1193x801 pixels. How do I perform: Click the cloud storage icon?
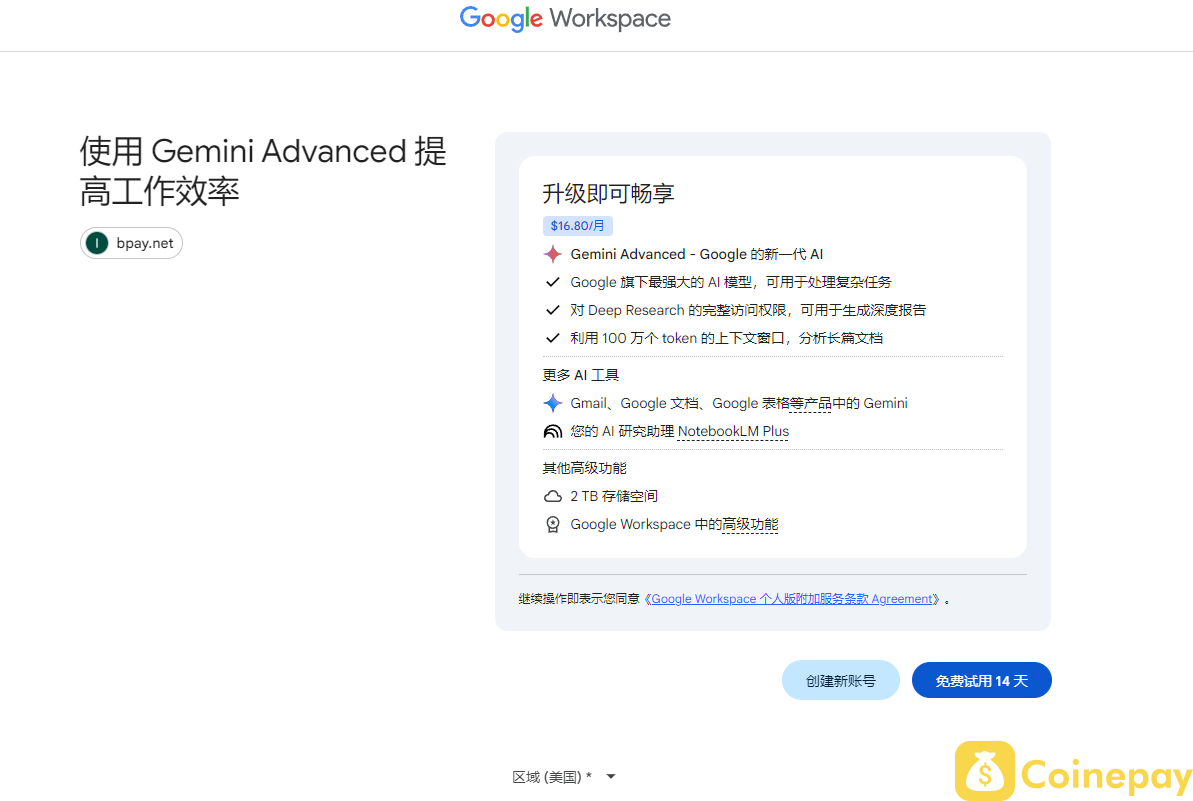pos(553,497)
